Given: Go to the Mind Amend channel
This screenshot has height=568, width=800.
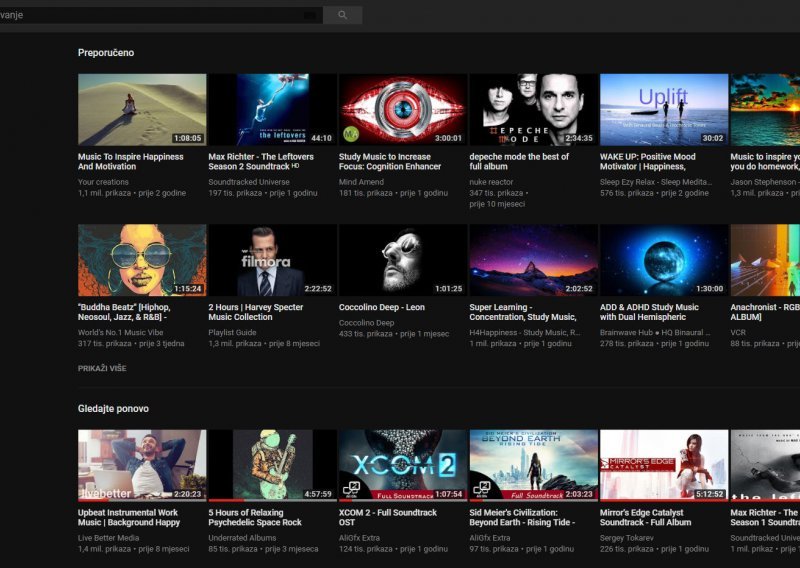Looking at the screenshot, I should point(362,182).
